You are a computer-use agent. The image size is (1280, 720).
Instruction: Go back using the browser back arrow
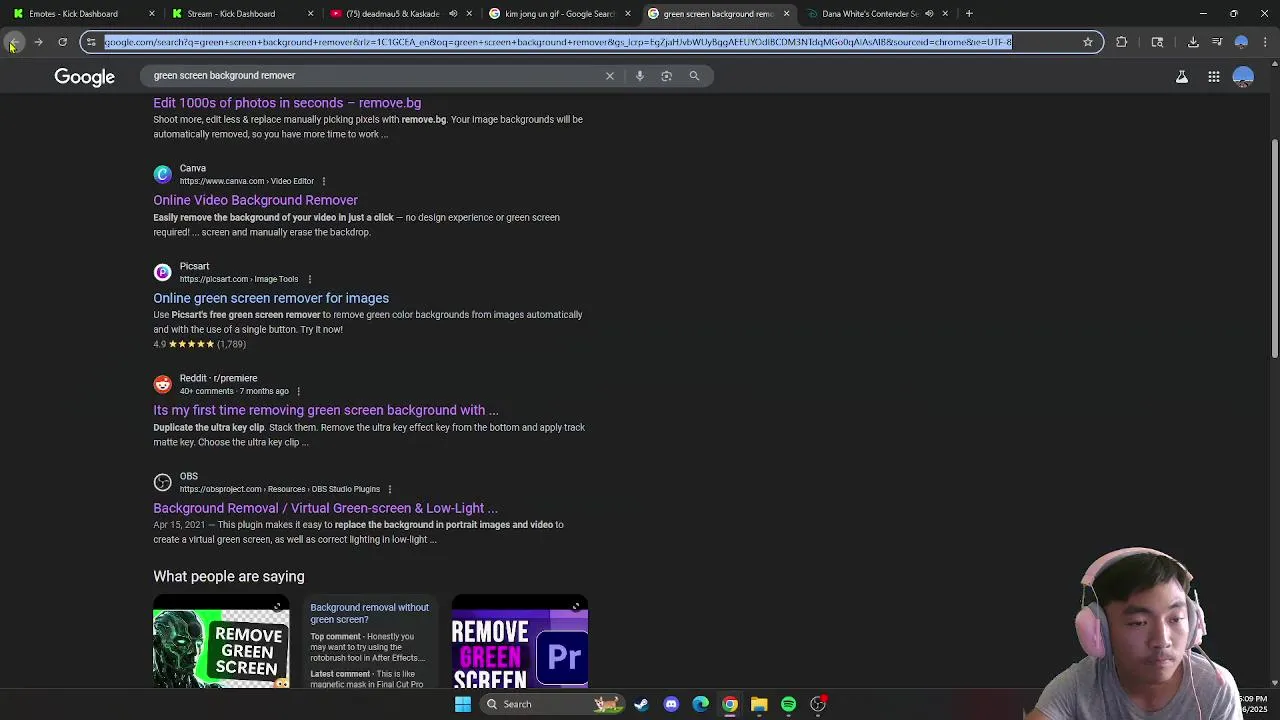point(14,42)
